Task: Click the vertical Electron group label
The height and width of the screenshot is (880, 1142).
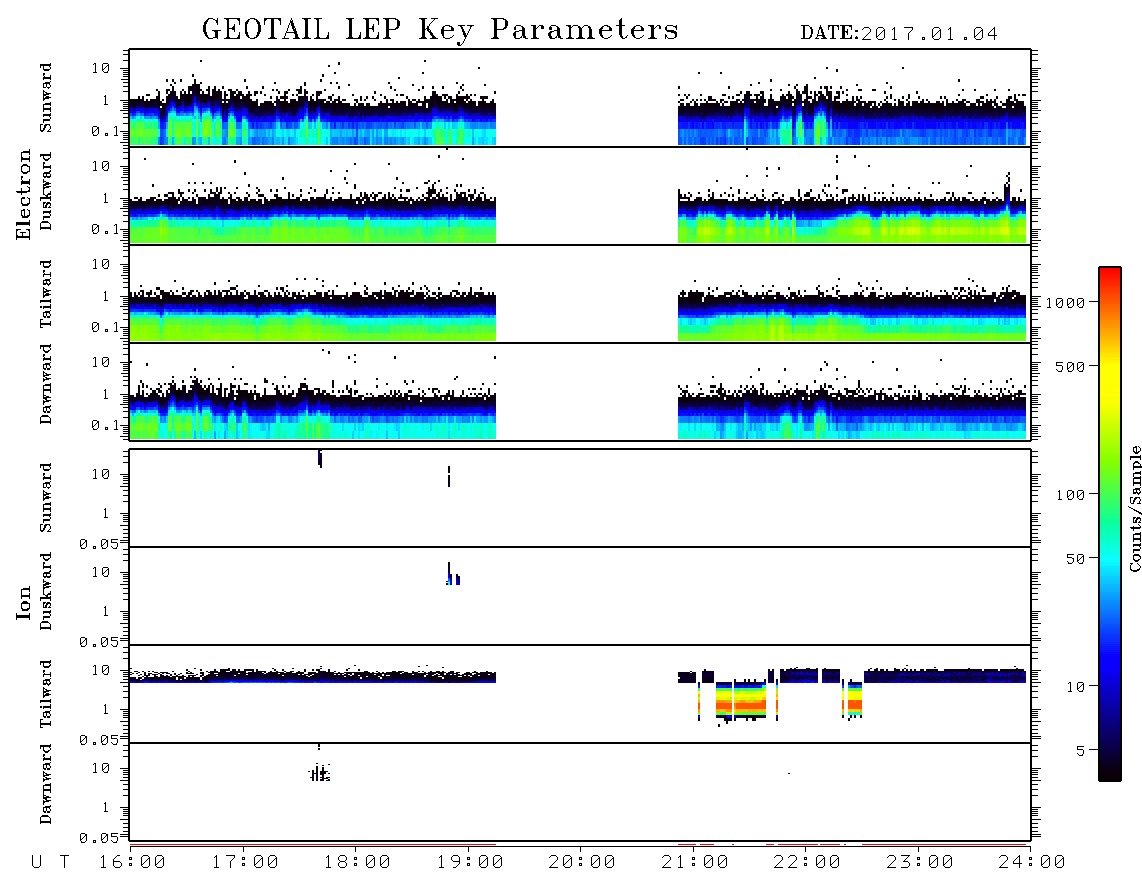Action: click(x=23, y=194)
